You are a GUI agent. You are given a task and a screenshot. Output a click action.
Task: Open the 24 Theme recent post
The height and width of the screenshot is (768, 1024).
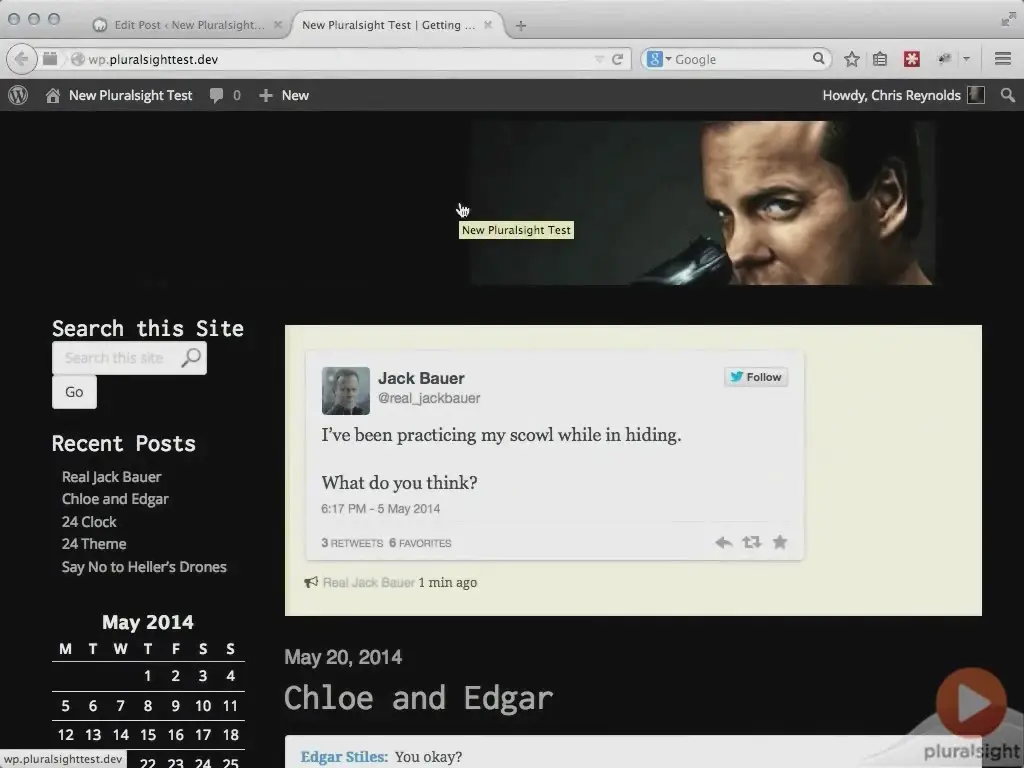94,544
